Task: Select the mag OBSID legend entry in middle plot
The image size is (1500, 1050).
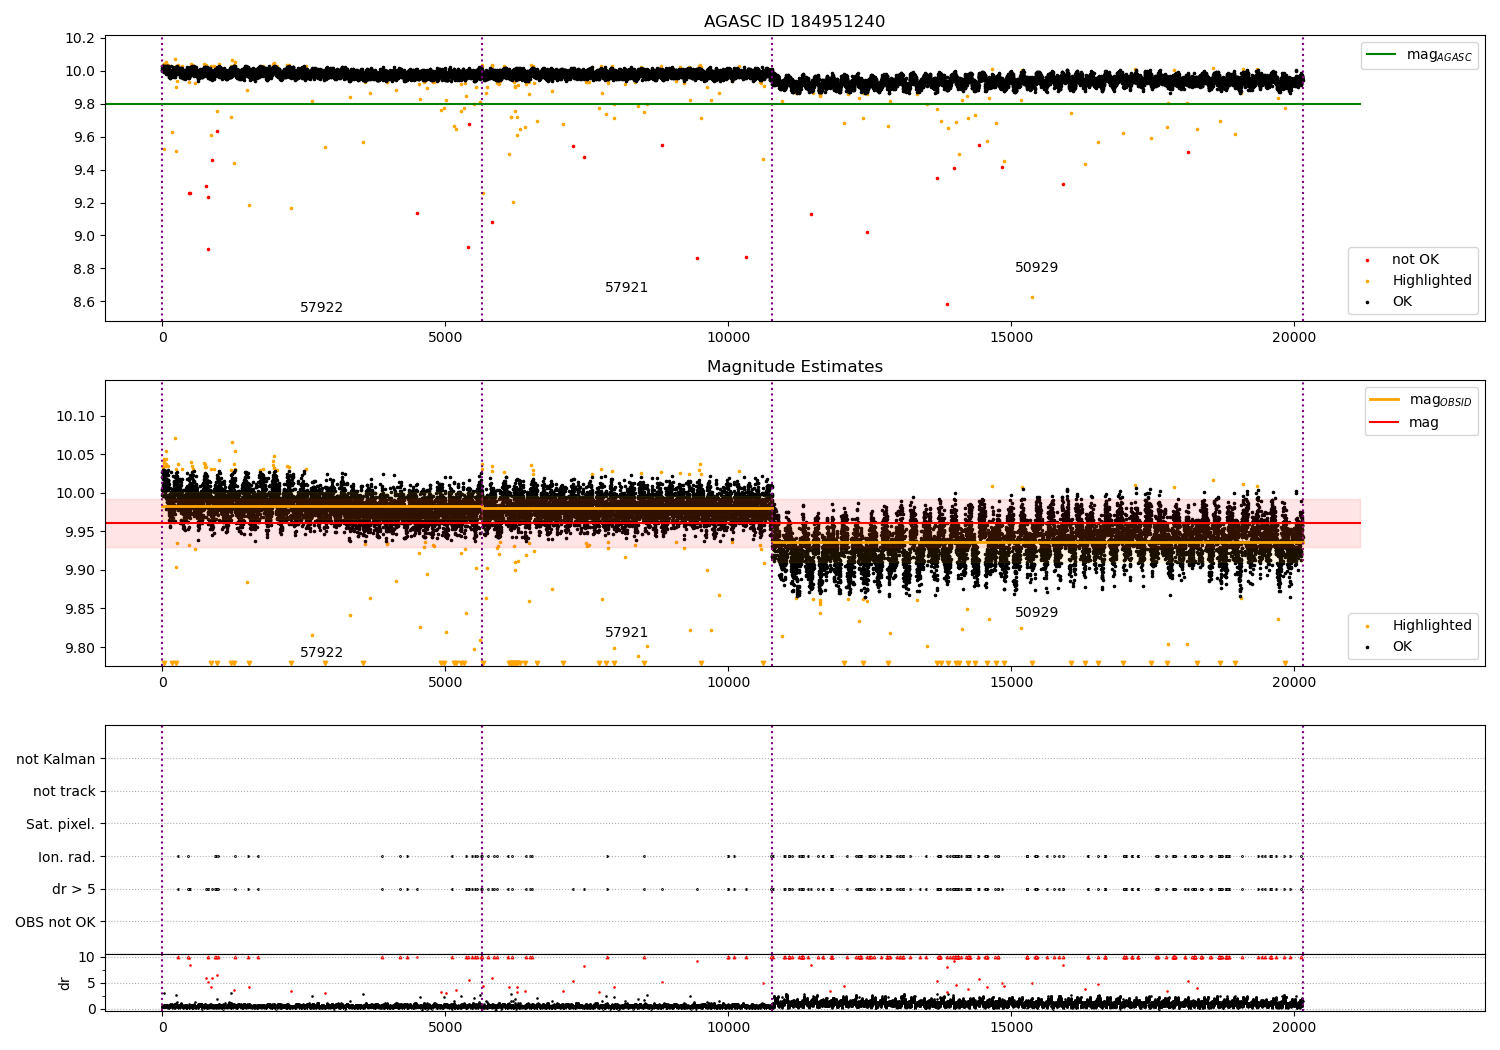Action: [x=1421, y=400]
